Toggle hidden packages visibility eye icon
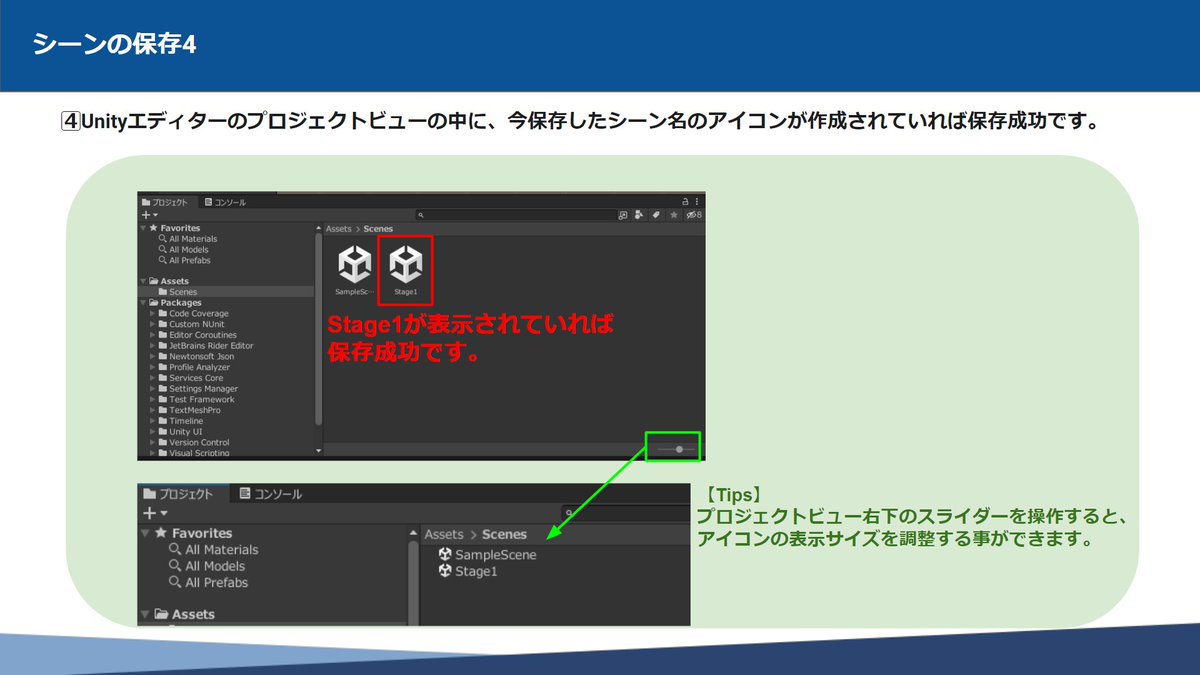This screenshot has height=675, width=1200. click(x=693, y=215)
